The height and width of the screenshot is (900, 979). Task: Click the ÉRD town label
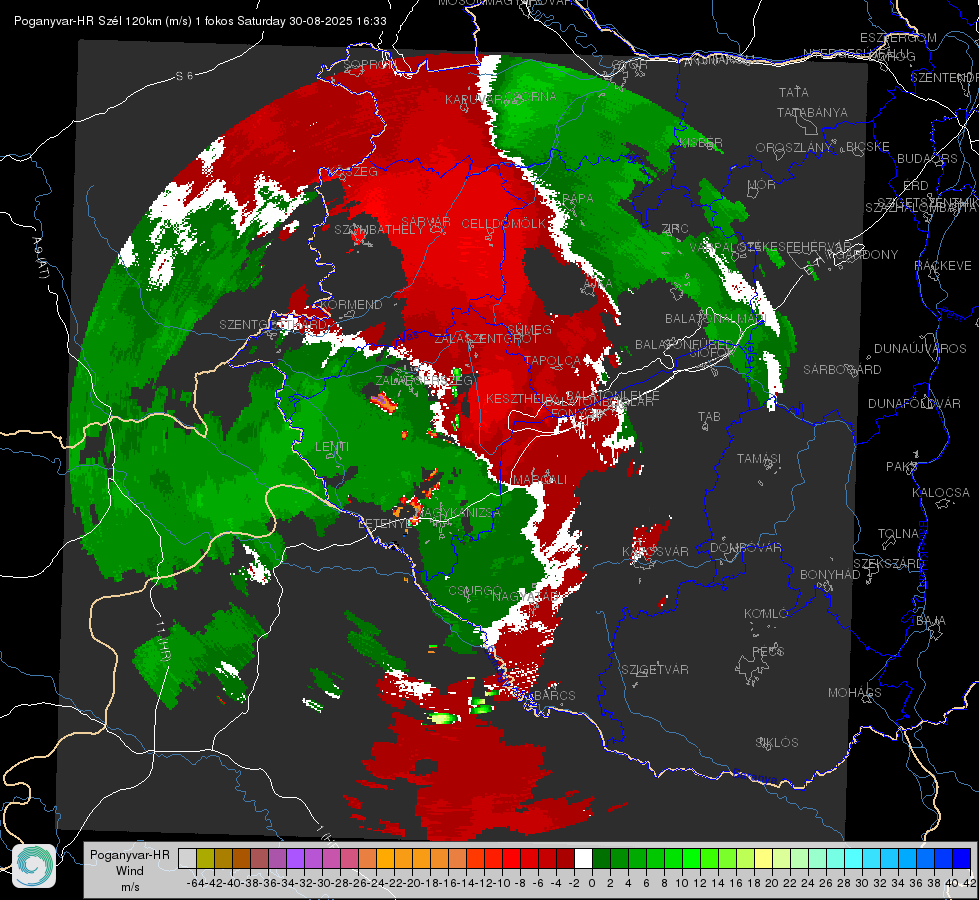[x=916, y=186]
